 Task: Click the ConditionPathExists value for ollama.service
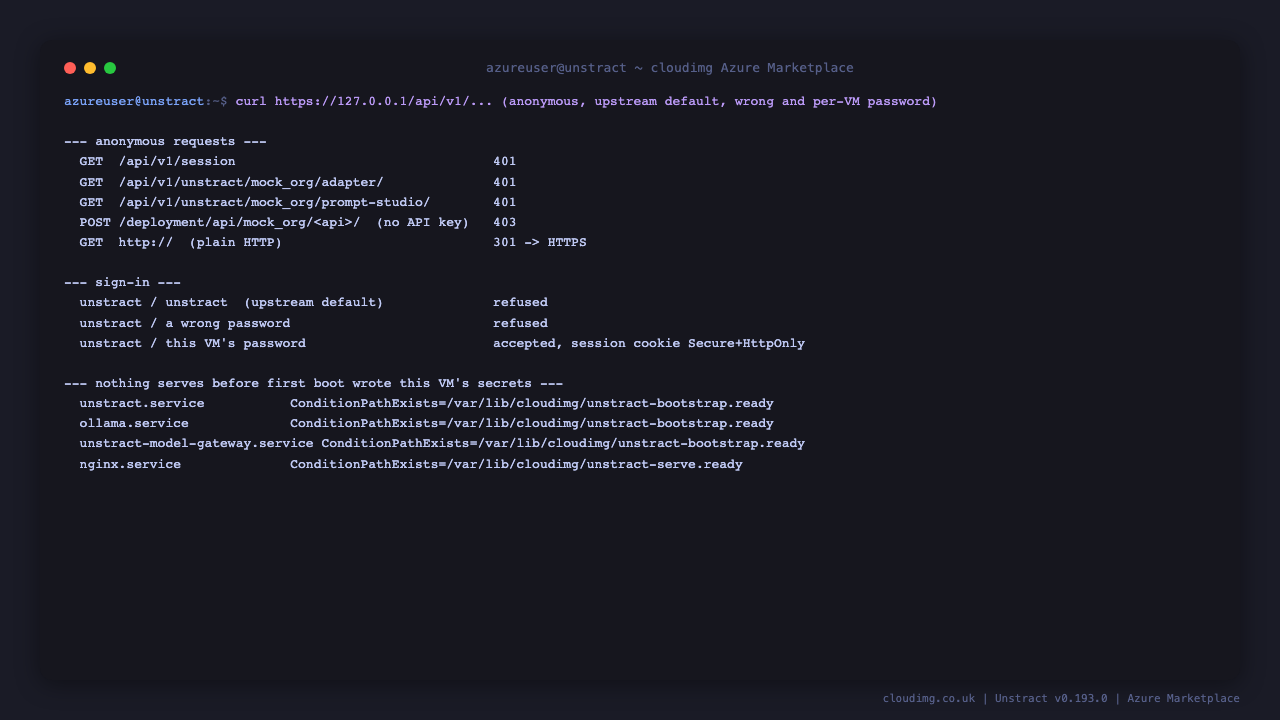pos(532,423)
